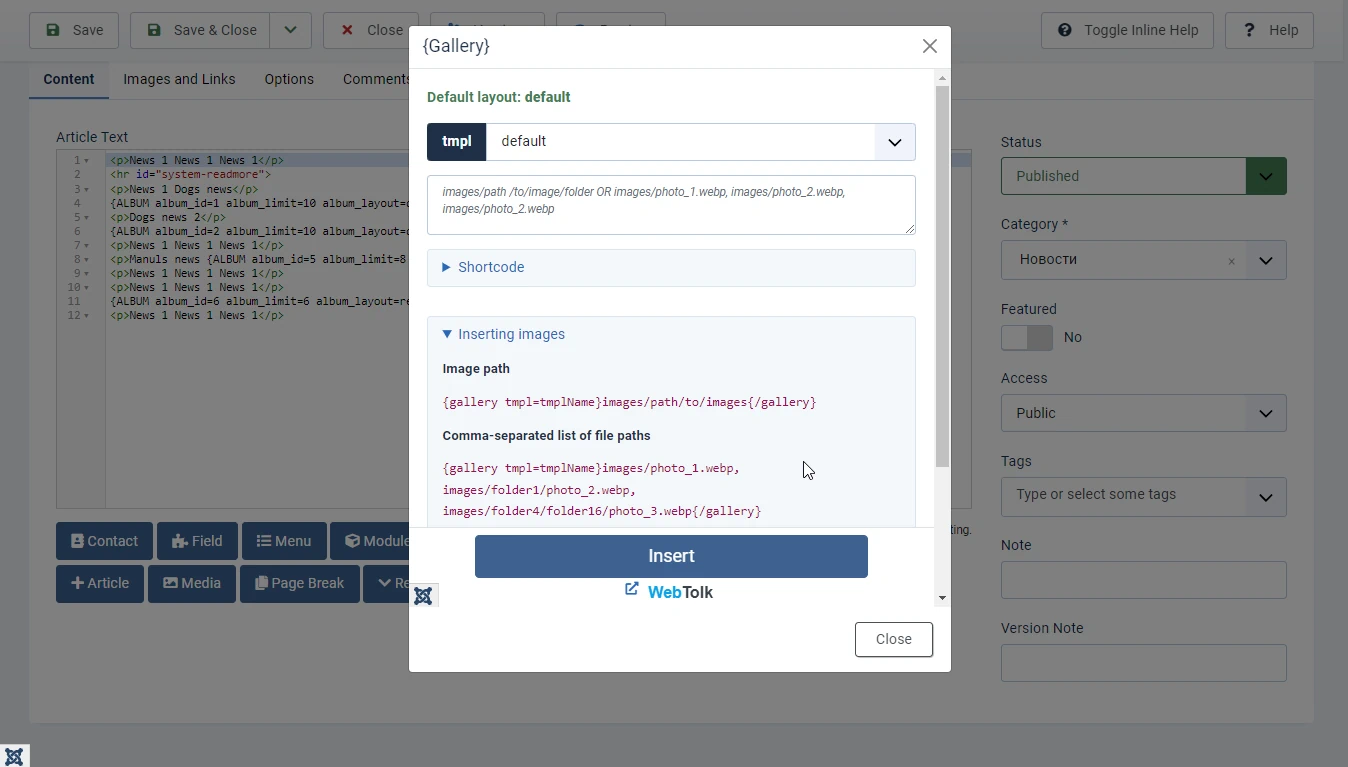
Task: Toggle the Featured switch
Action: tap(1027, 338)
